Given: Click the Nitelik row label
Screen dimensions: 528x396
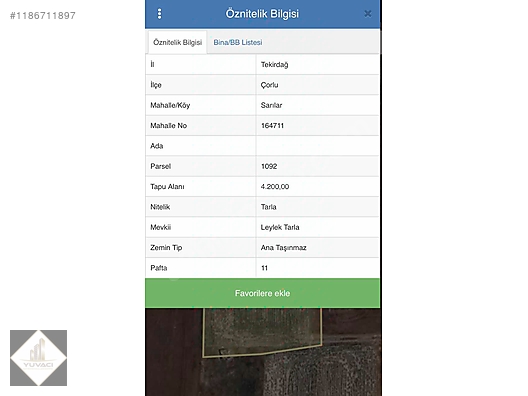Looking at the screenshot, I should [x=160, y=207].
